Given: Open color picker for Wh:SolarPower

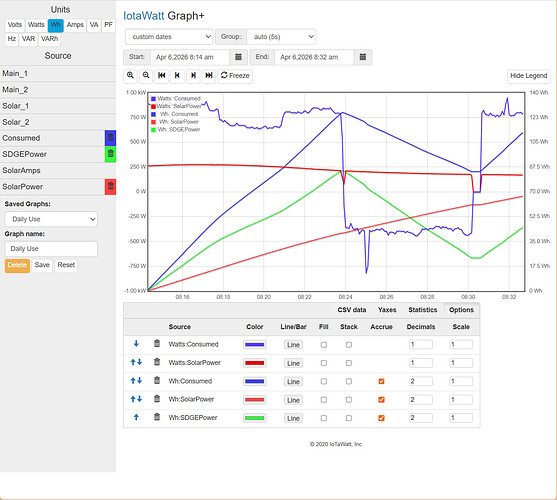Looking at the screenshot, I should tap(254, 400).
